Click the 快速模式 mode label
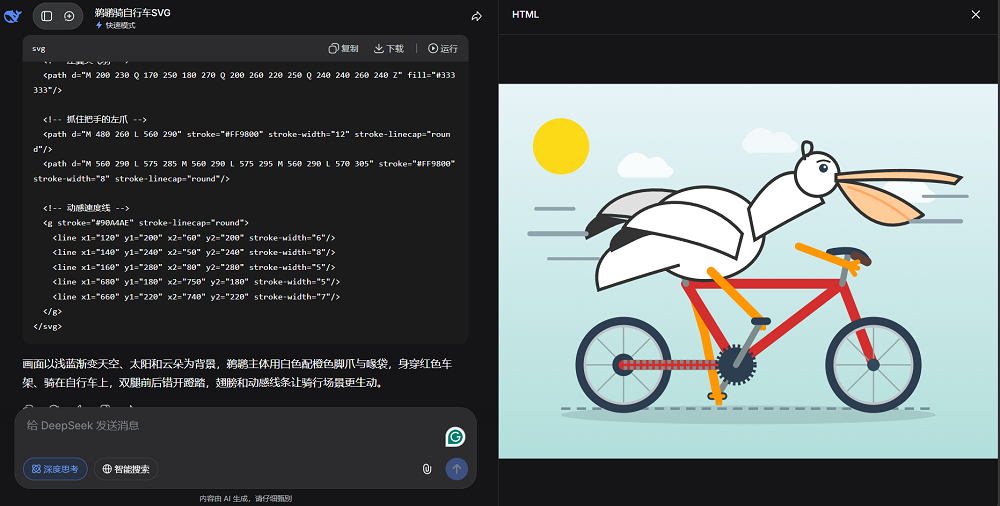 tap(115, 25)
